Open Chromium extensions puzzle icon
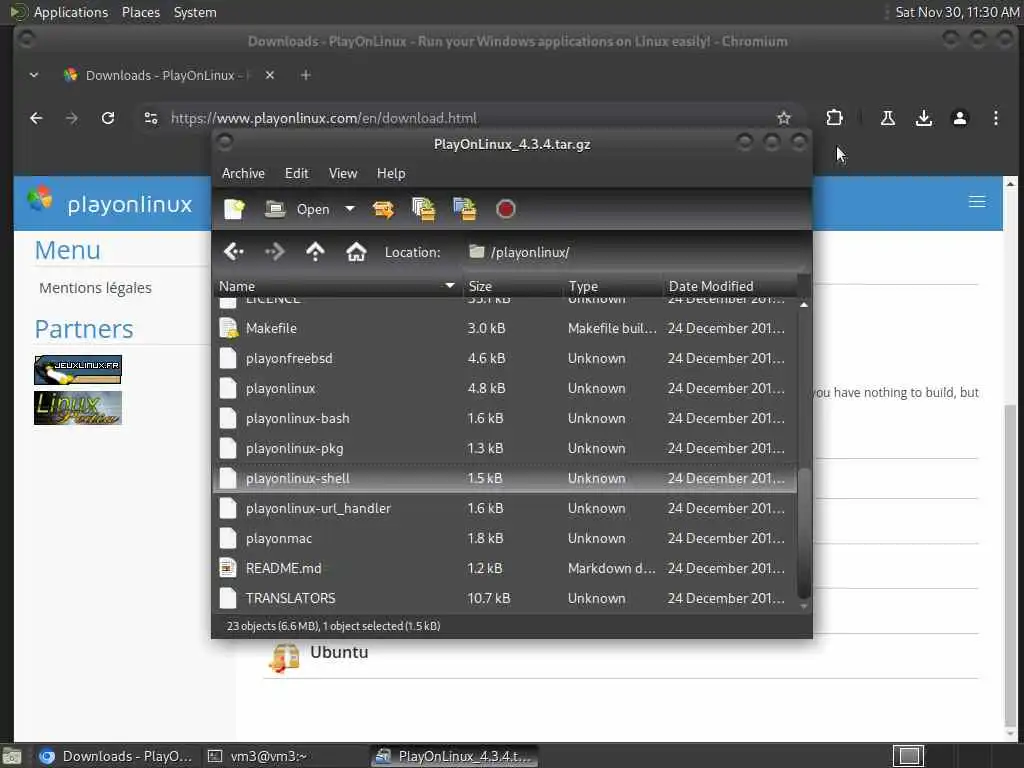The height and width of the screenshot is (768, 1024). tap(834, 118)
